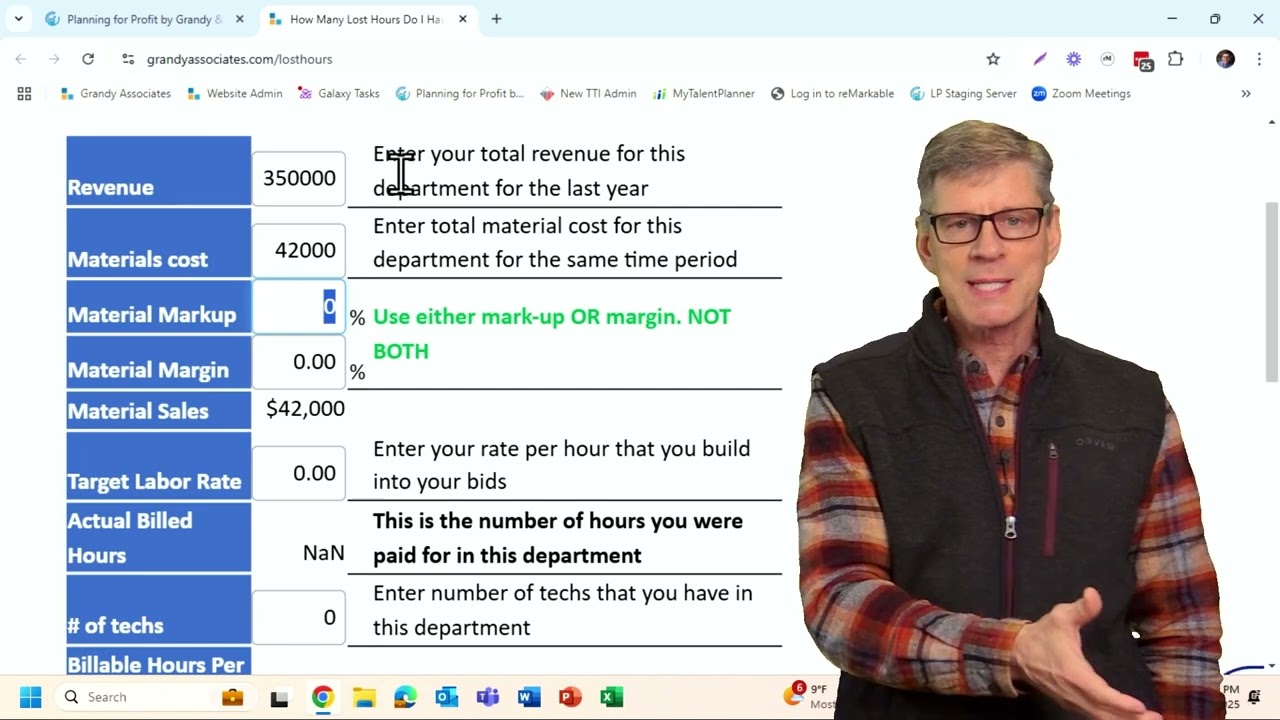
Task: Expand the tab search dropdown arrow
Action: click(x=18, y=19)
